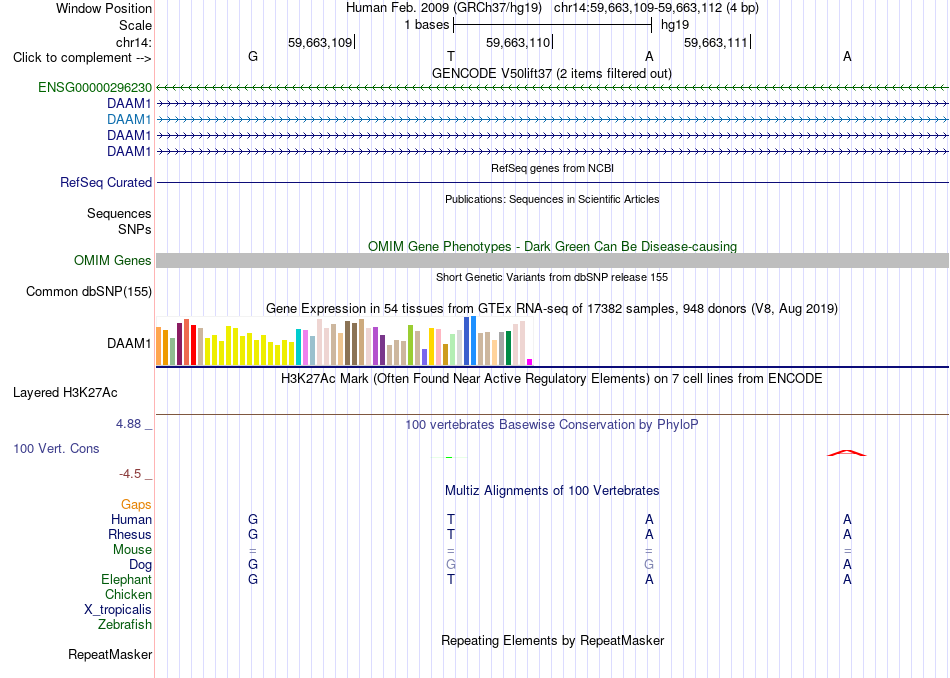Click the H3K27Ac Mark track title
Screen dimensions: 950x678
click(552, 379)
